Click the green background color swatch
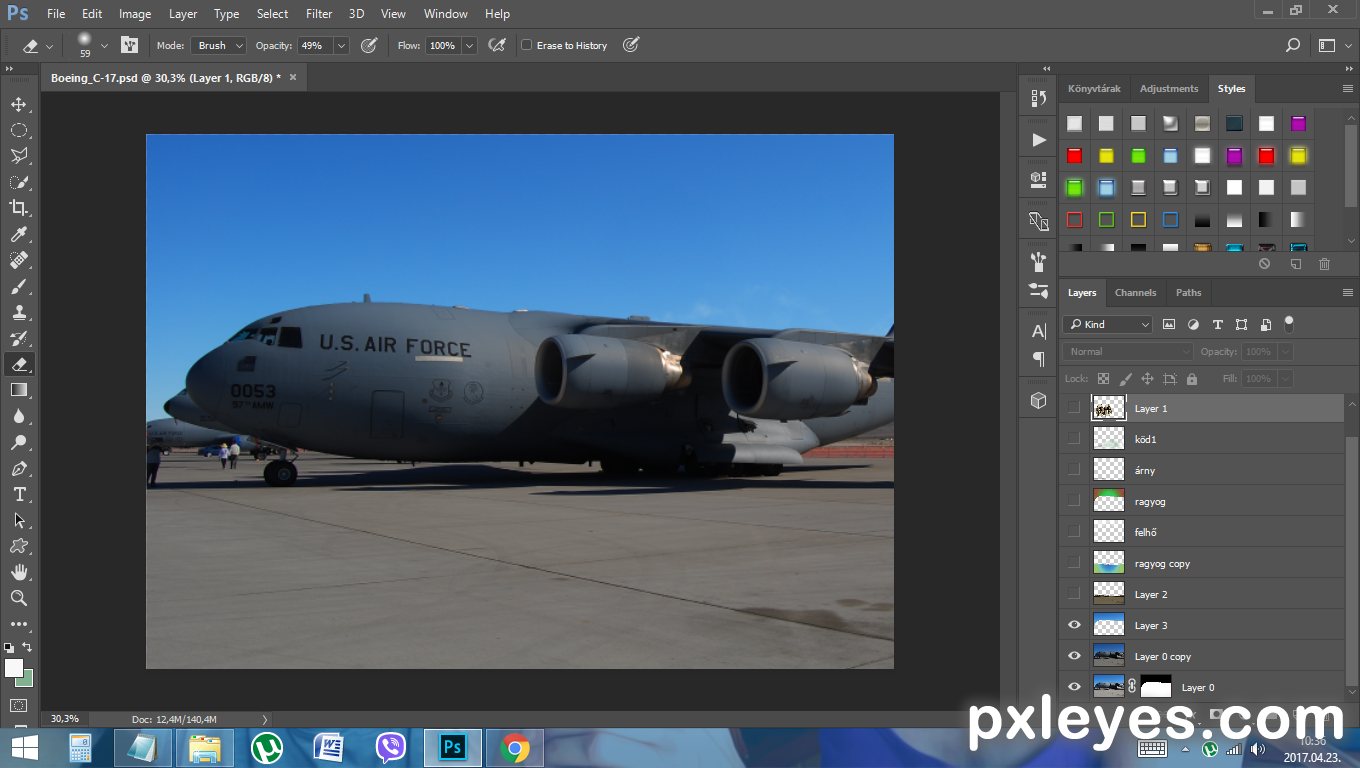Viewport: 1360px width, 768px height. pyautogui.click(x=27, y=680)
